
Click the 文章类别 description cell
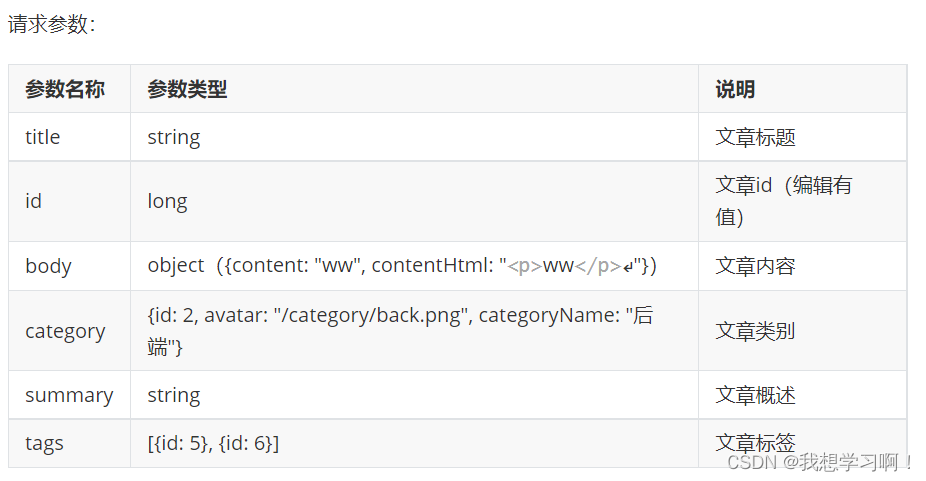(756, 331)
